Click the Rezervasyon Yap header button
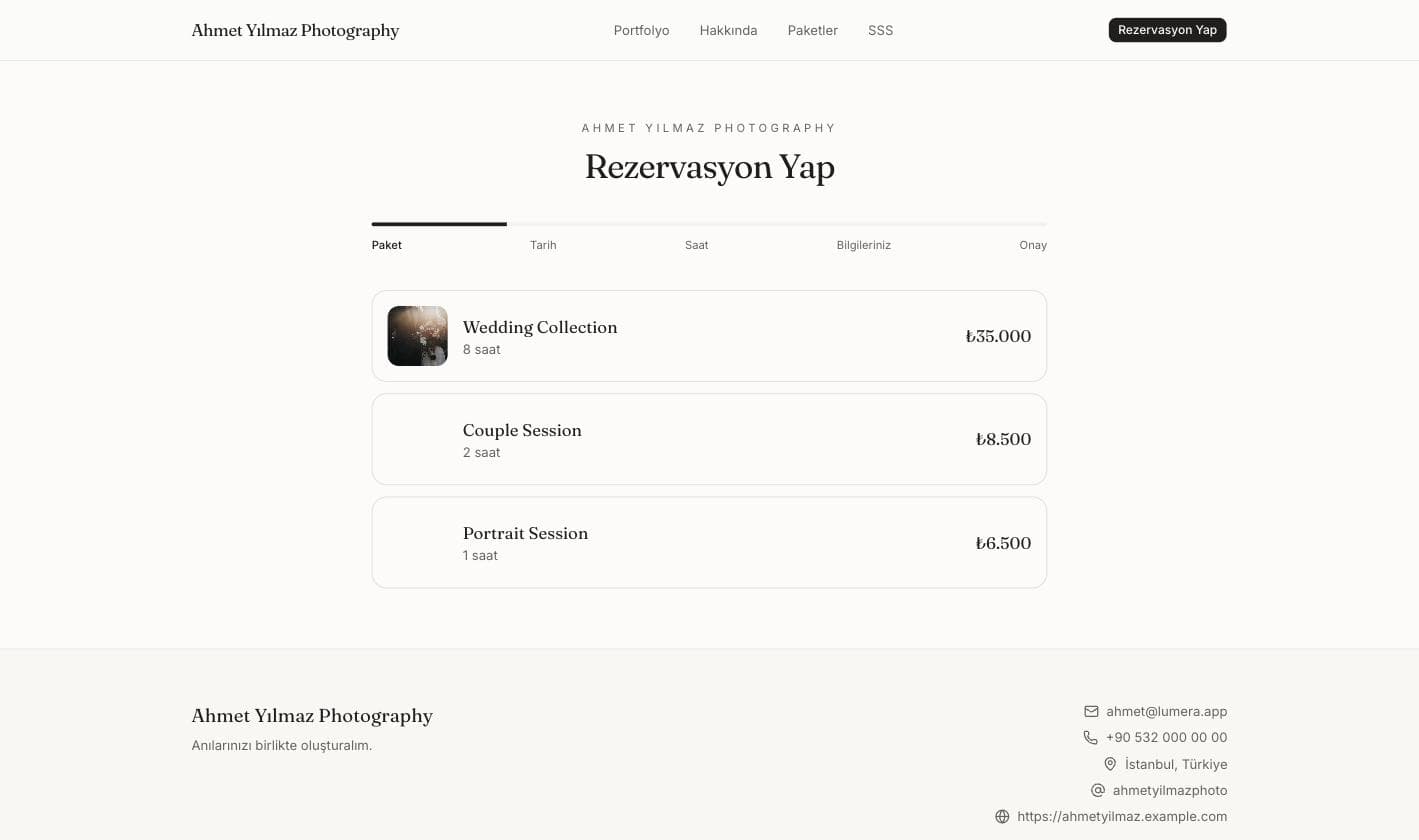 [x=1167, y=30]
